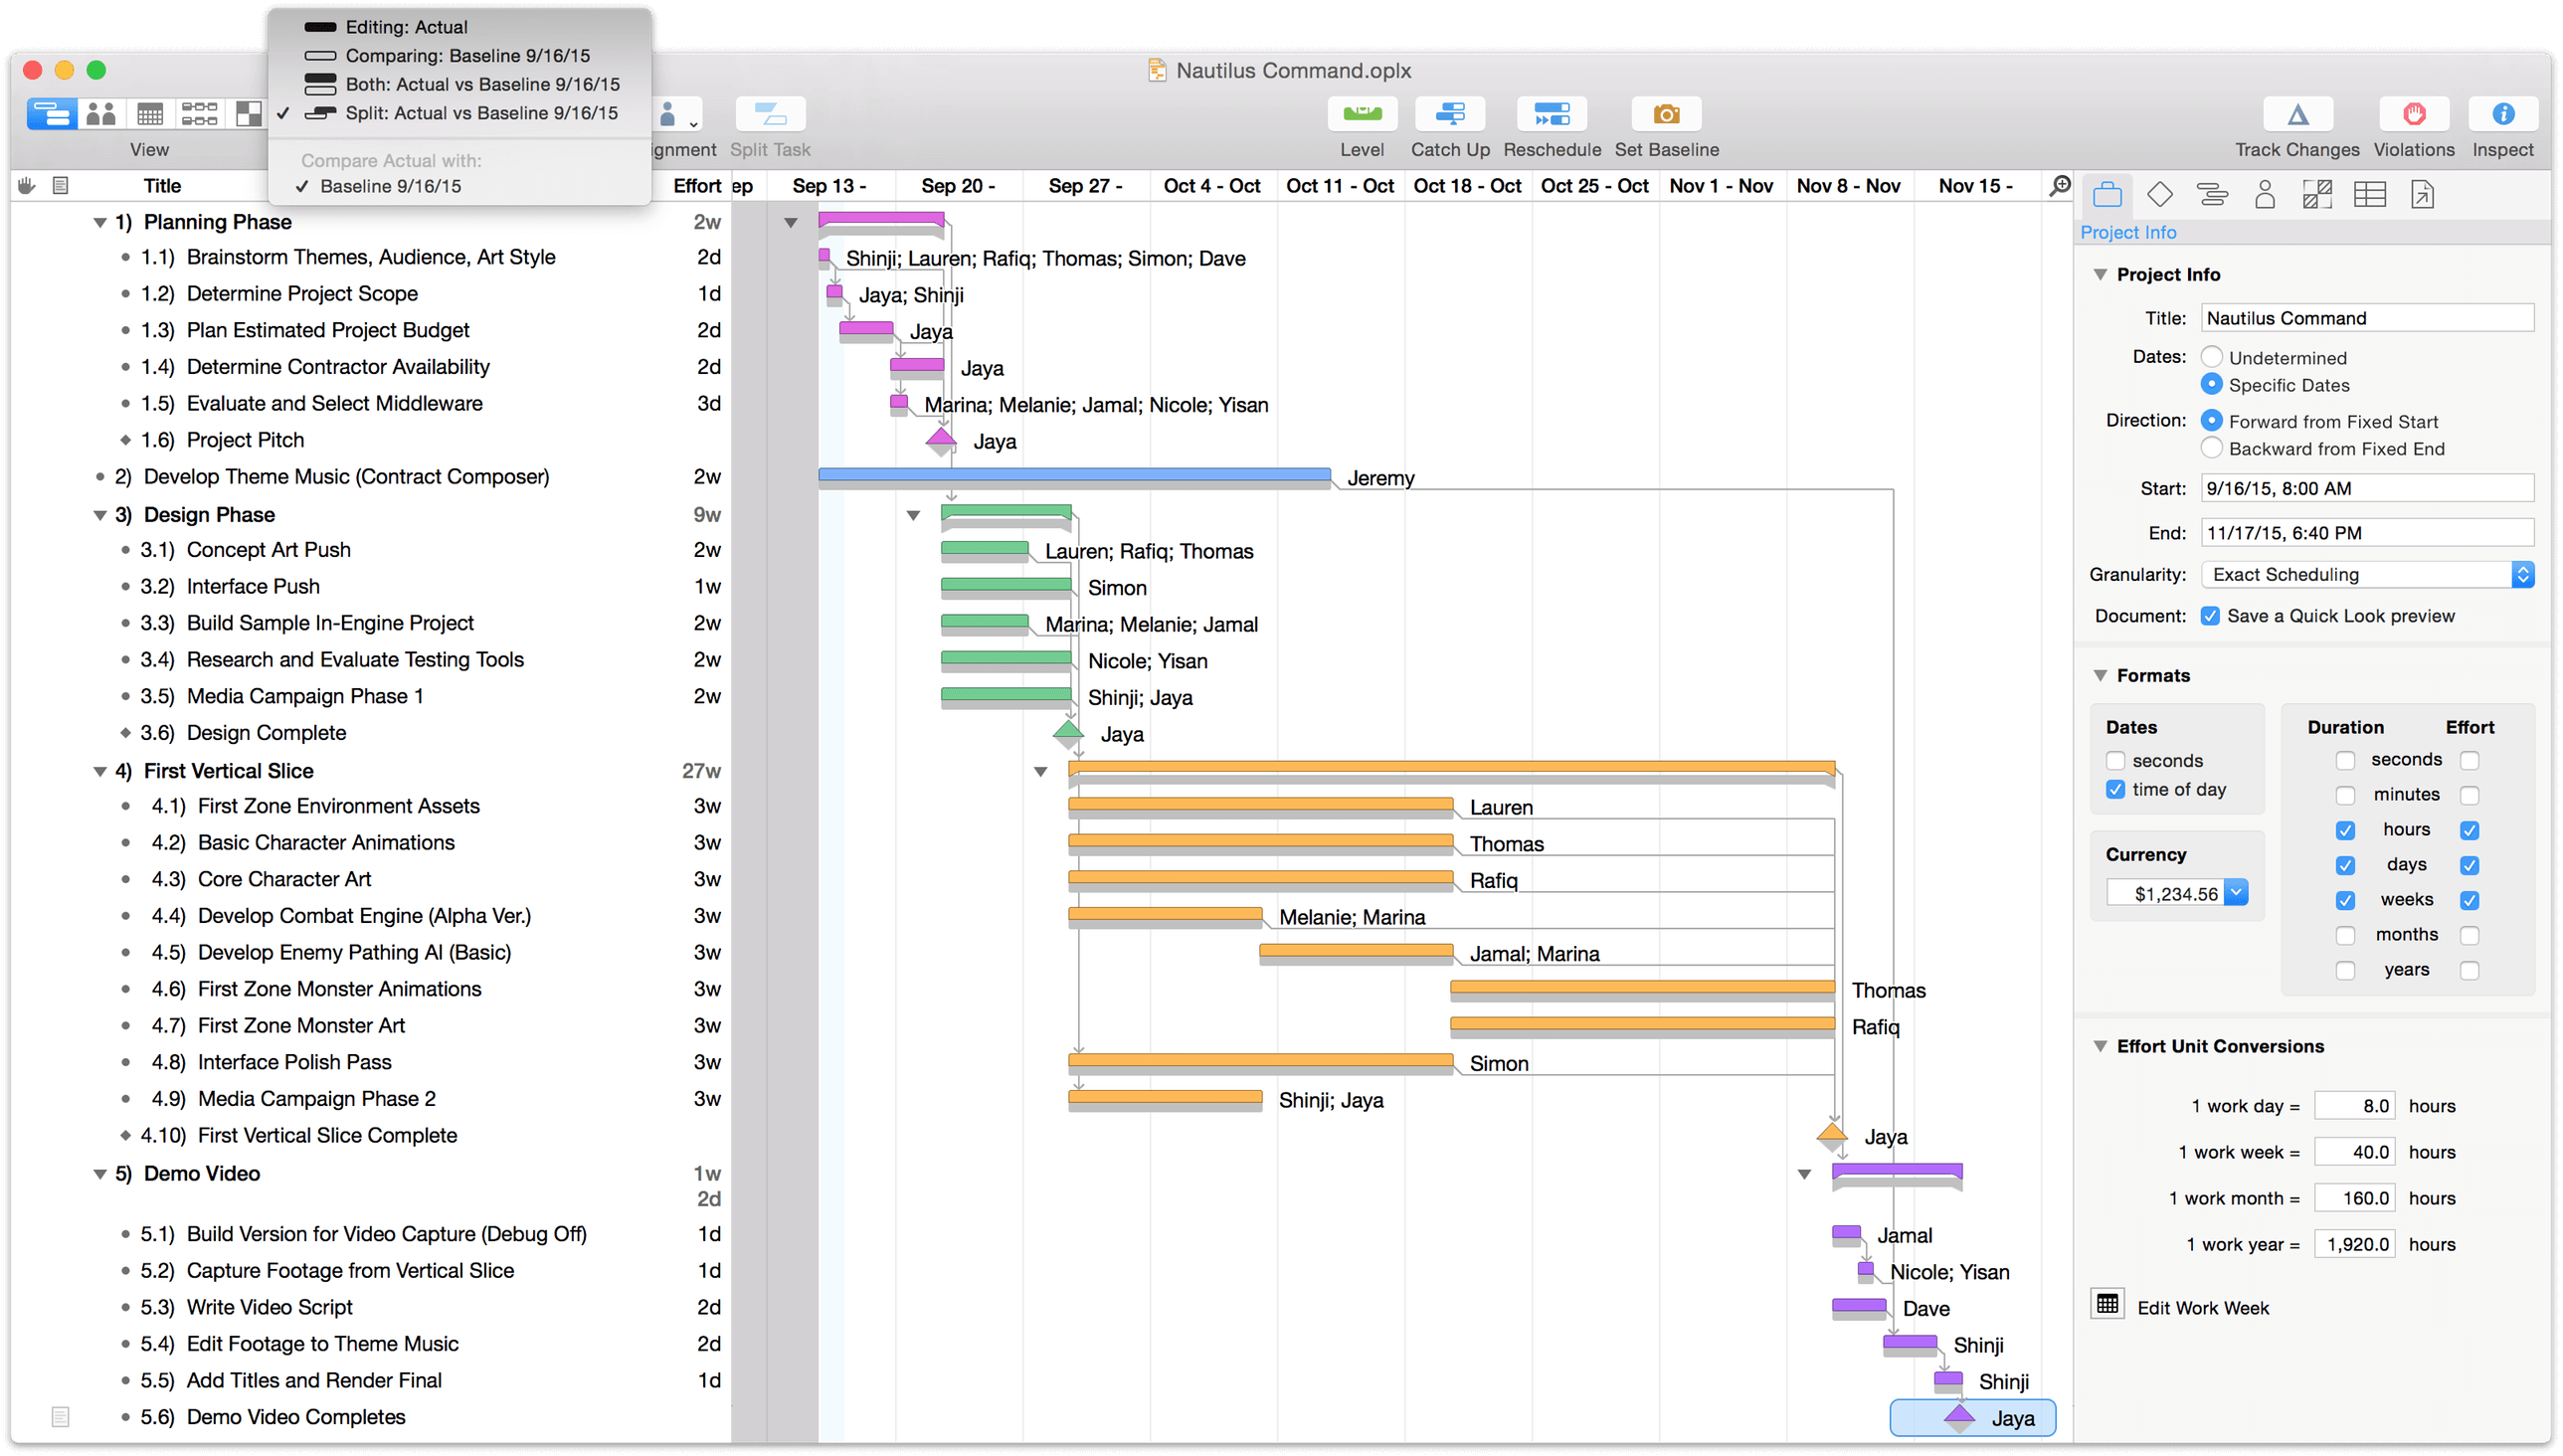Collapse the Design Phase group
Screen dimensions: 2563x1456
click(x=100, y=515)
